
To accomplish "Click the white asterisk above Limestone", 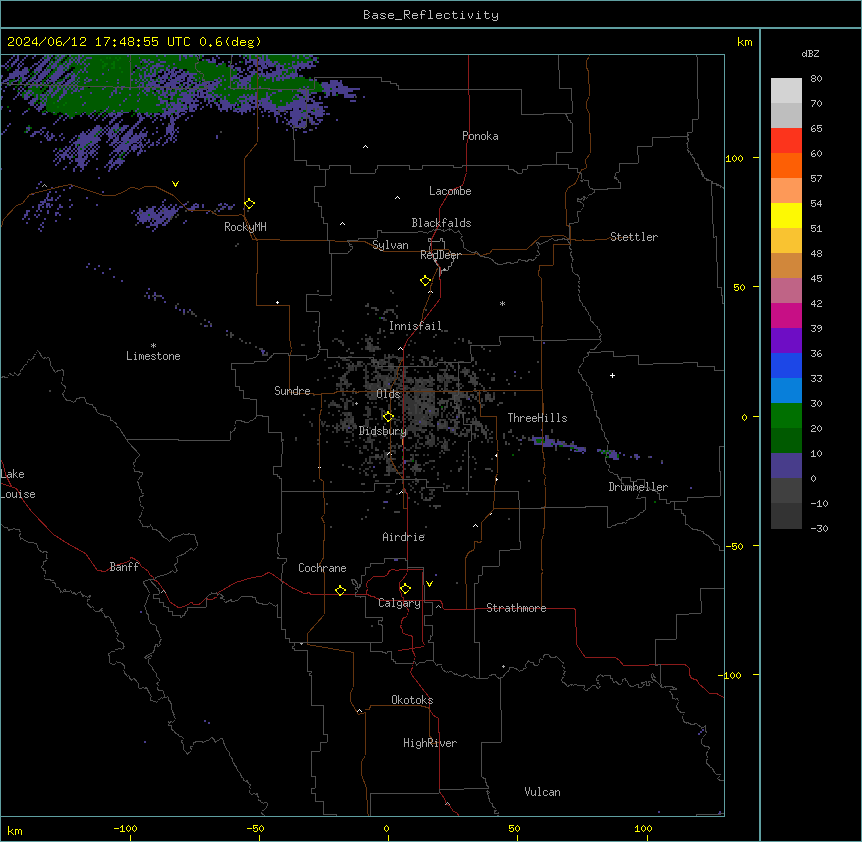I will coord(153,345).
